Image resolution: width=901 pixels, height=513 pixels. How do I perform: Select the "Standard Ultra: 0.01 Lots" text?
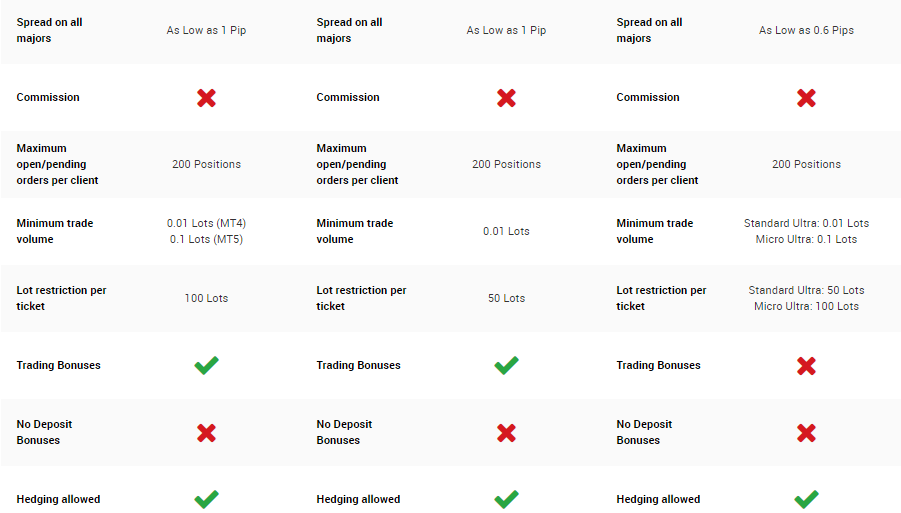(x=806, y=223)
